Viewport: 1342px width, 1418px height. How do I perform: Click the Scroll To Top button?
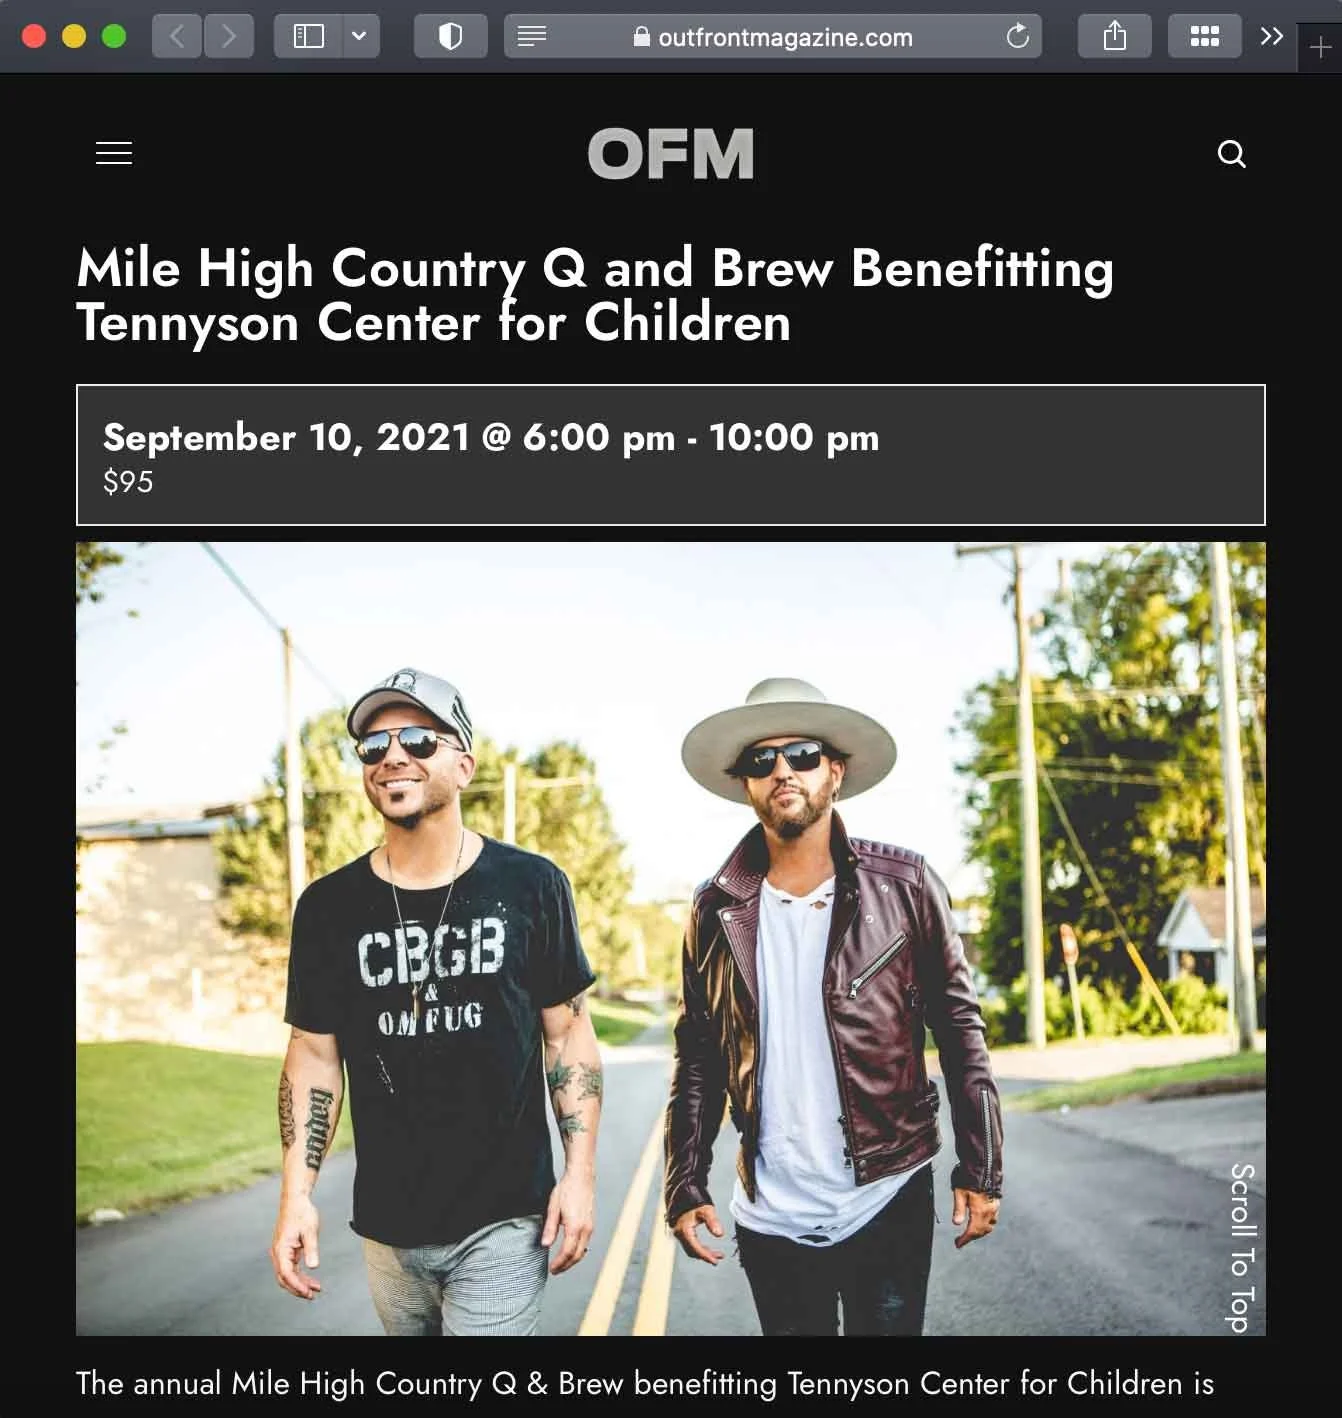[x=1240, y=1247]
